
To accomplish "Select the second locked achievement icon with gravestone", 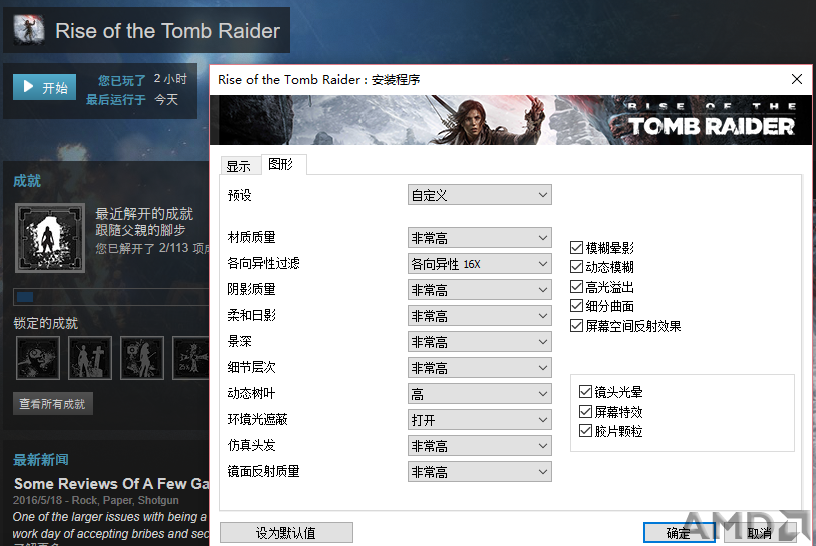I will [x=90, y=358].
